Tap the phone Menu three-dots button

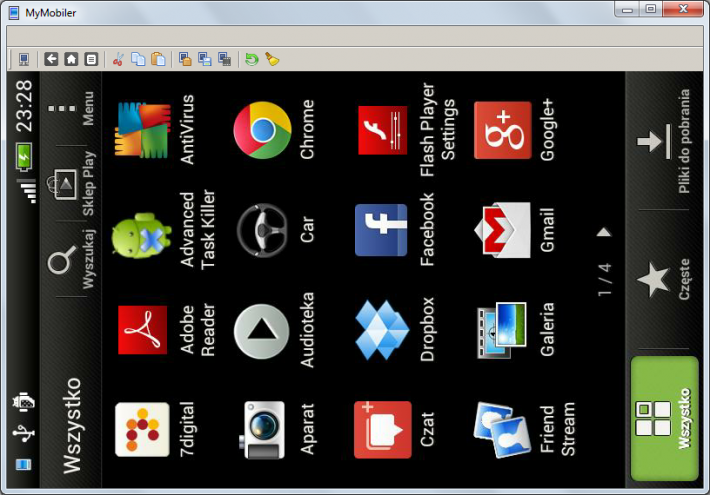[x=71, y=109]
